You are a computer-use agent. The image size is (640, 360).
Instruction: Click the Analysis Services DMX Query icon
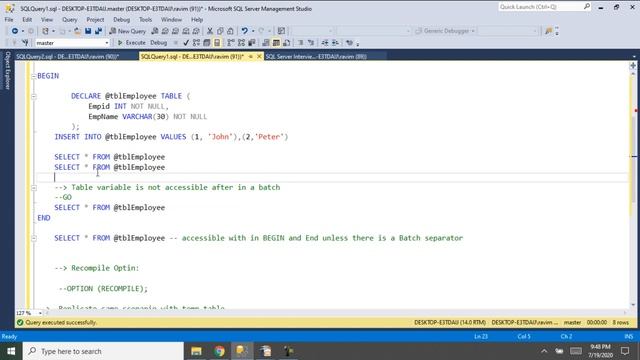click(x=175, y=31)
